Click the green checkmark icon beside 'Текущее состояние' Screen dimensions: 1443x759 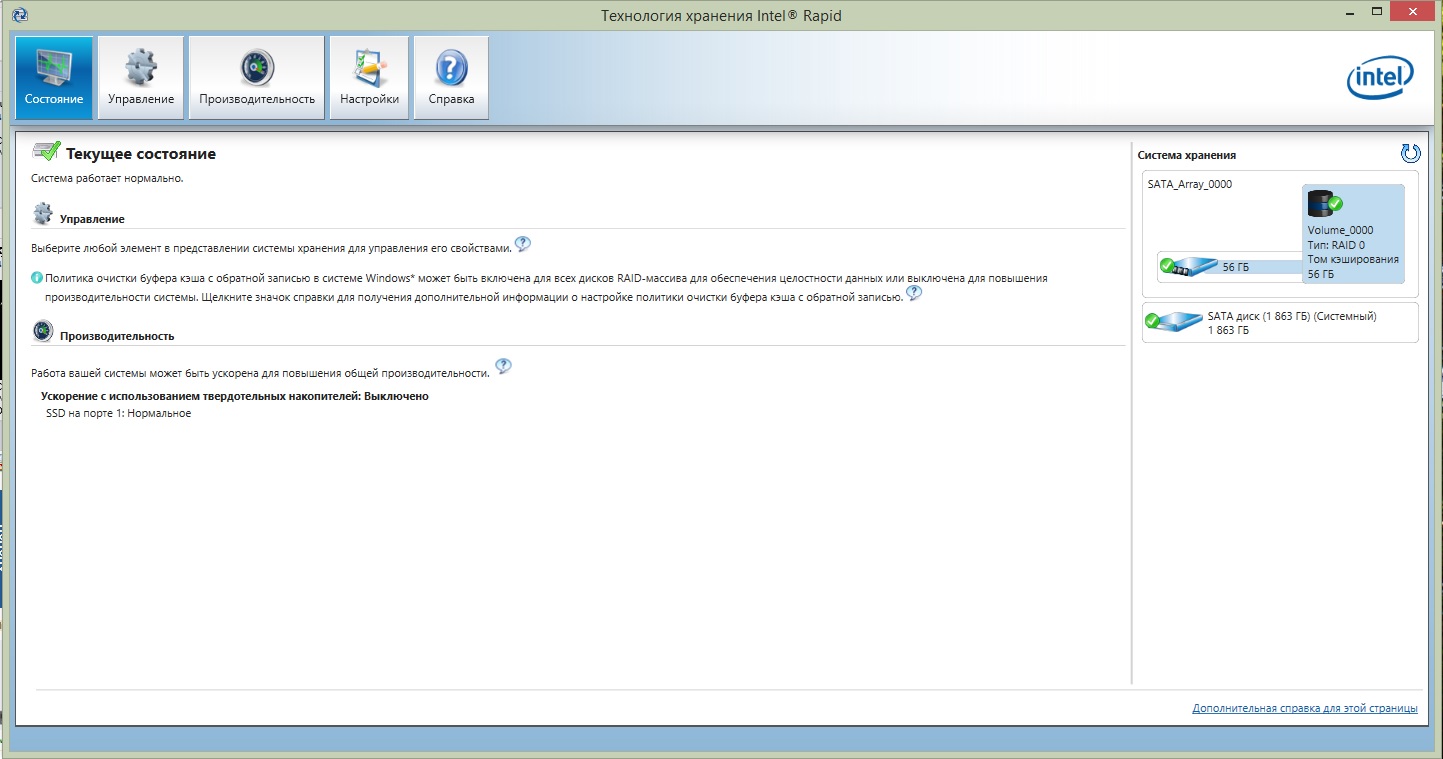pyautogui.click(x=46, y=152)
